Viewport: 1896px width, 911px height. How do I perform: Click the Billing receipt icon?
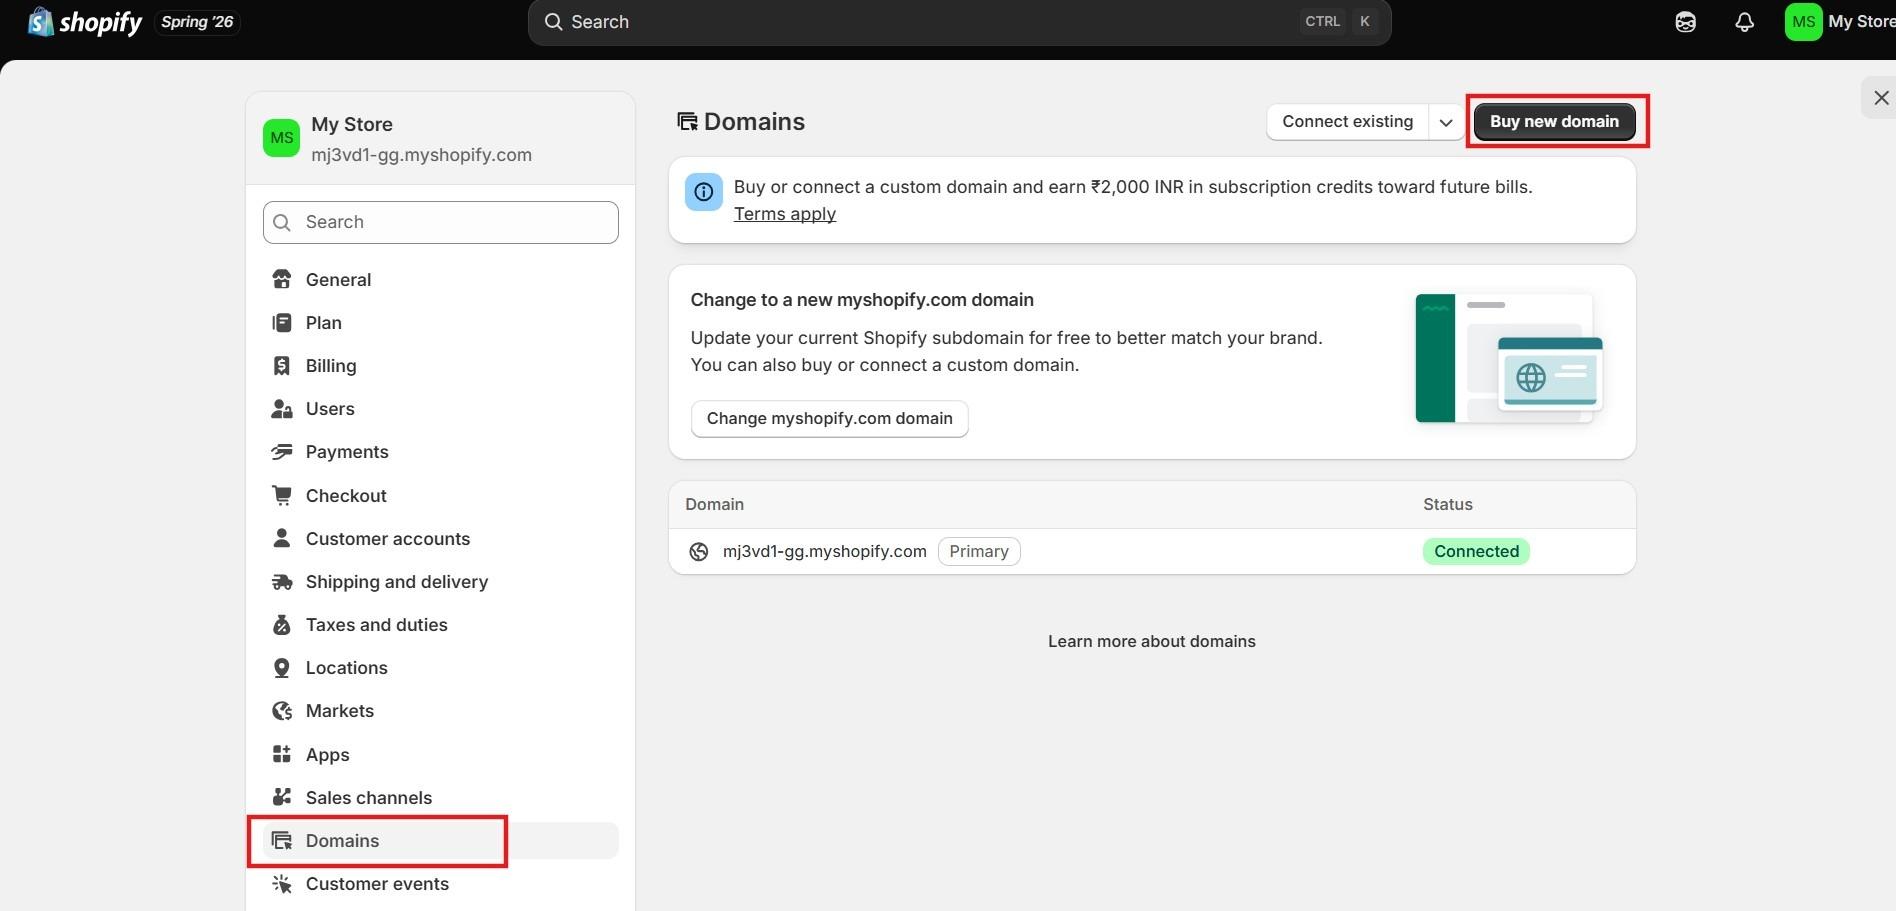click(x=282, y=365)
